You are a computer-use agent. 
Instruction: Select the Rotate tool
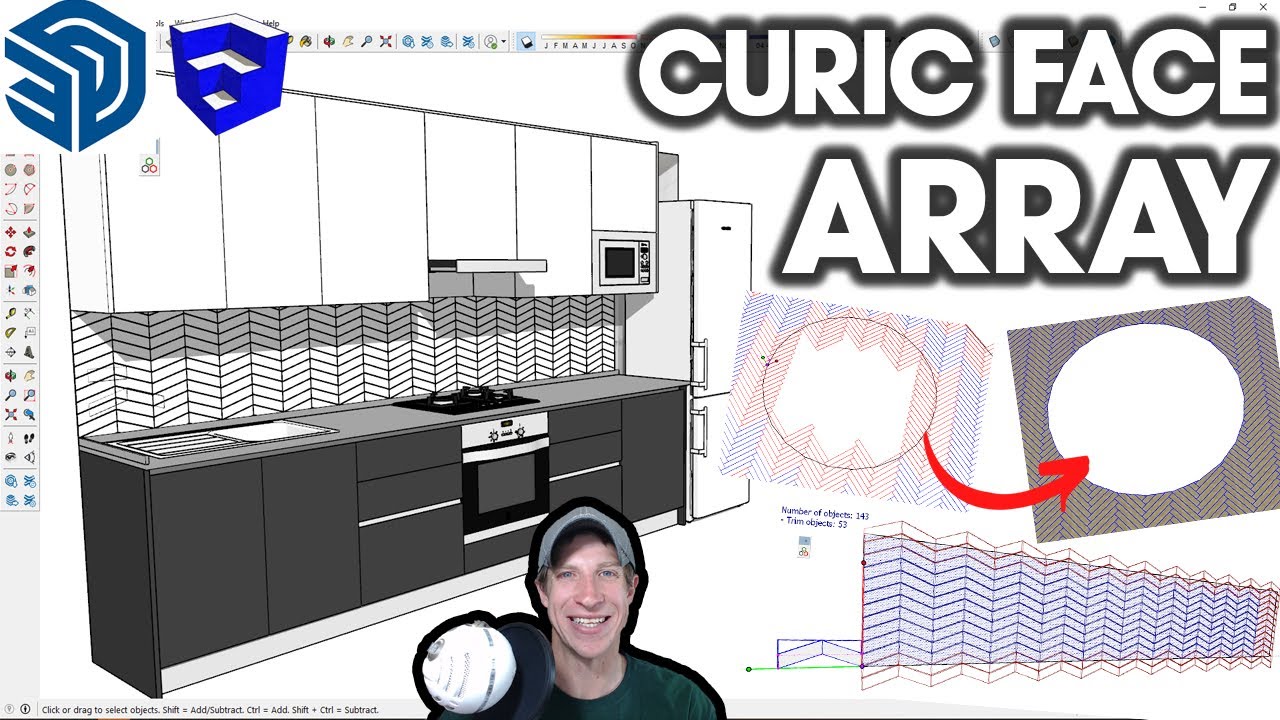pos(10,252)
